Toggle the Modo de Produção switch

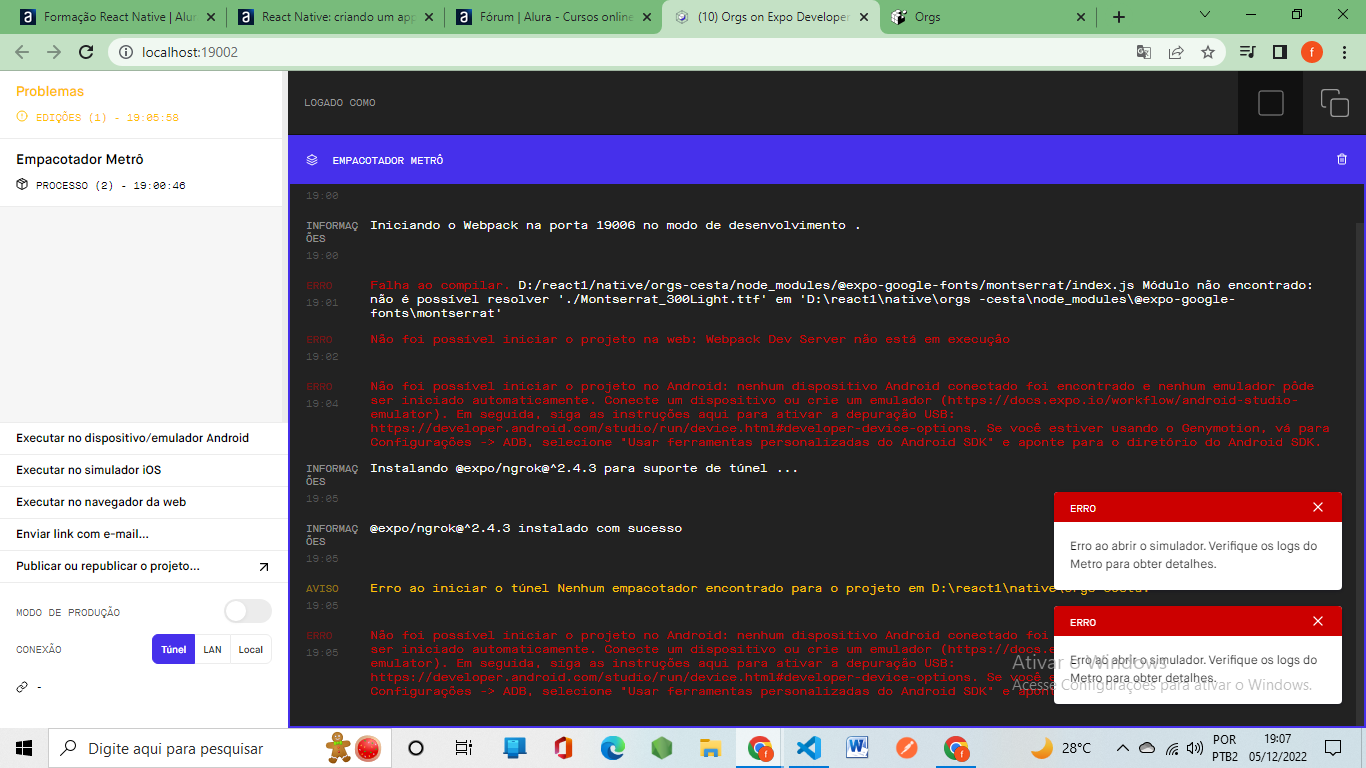[248, 611]
